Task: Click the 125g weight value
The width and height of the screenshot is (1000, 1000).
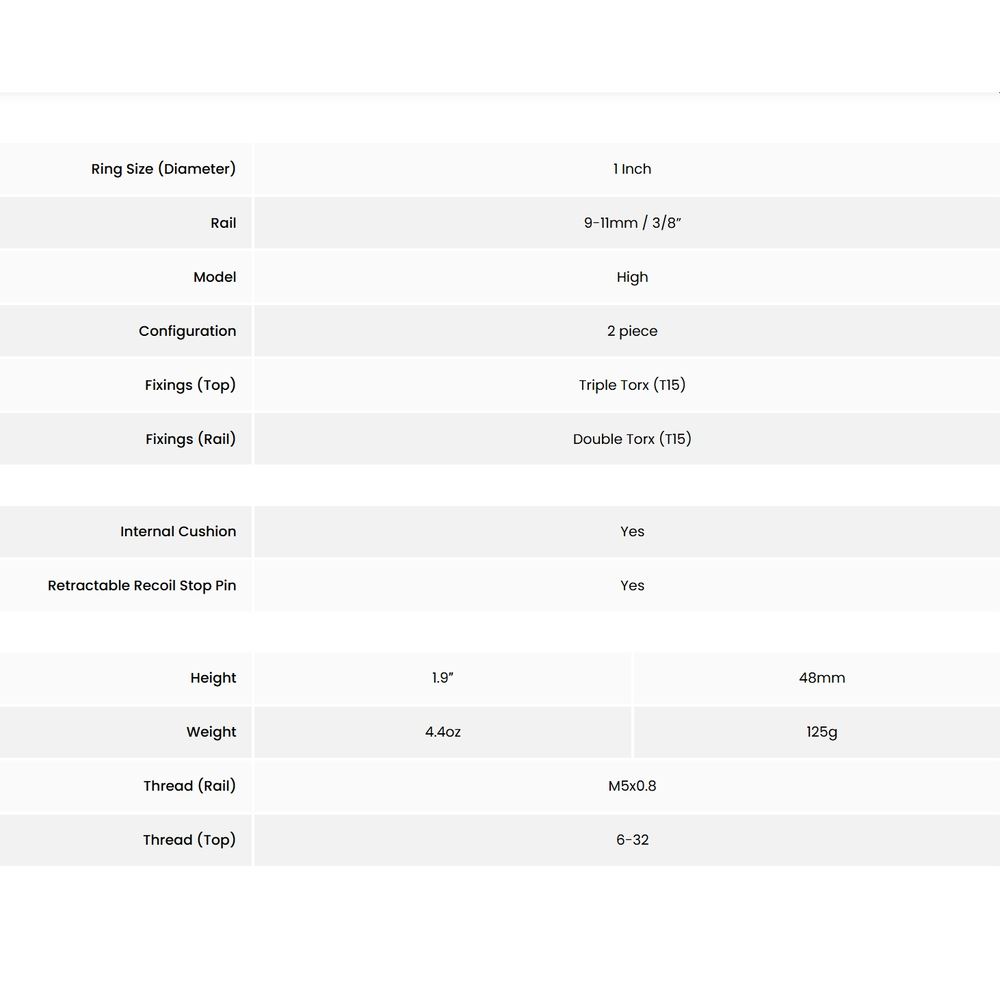Action: [822, 732]
